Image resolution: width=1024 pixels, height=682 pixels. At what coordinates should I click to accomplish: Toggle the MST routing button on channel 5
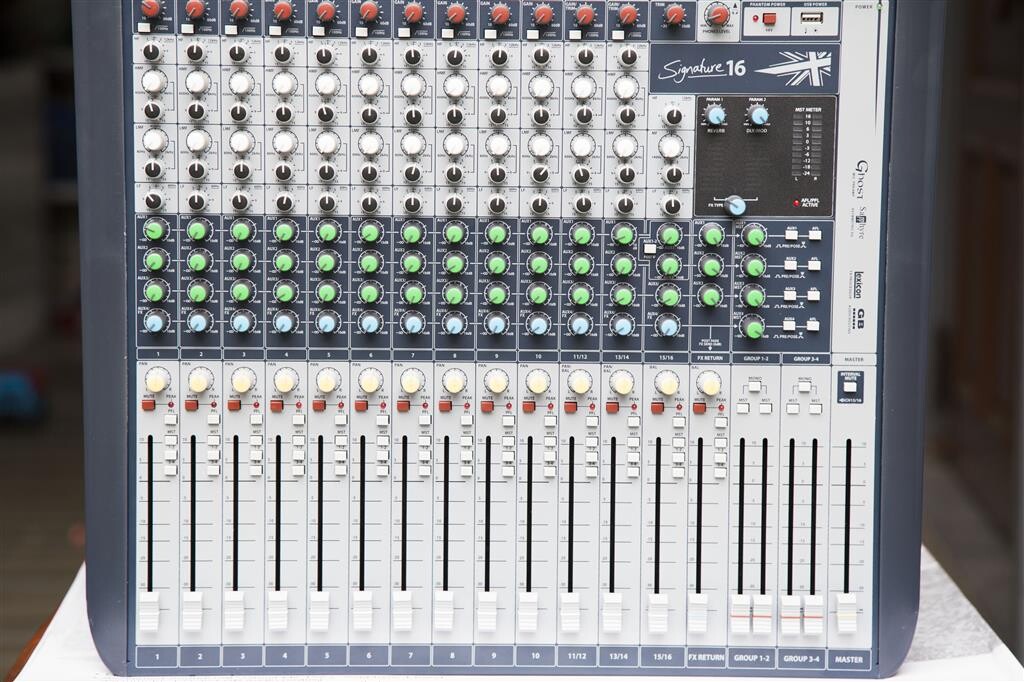point(341,440)
